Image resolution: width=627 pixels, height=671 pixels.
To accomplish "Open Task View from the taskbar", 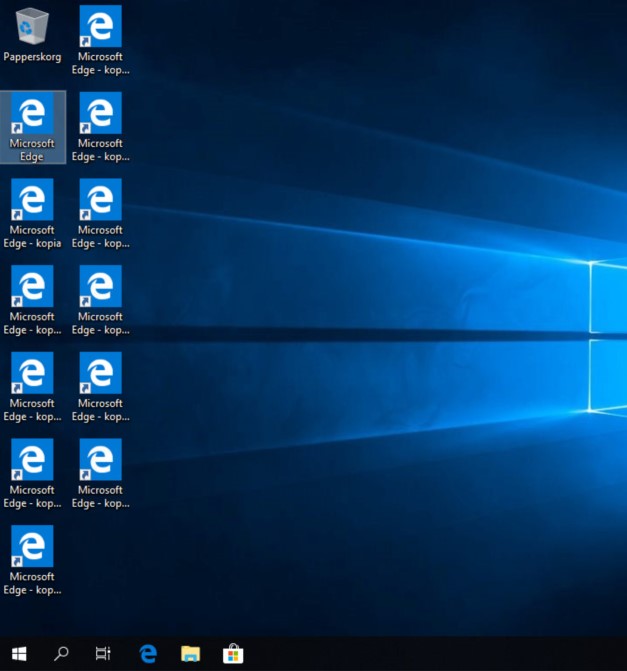I will 103,653.
